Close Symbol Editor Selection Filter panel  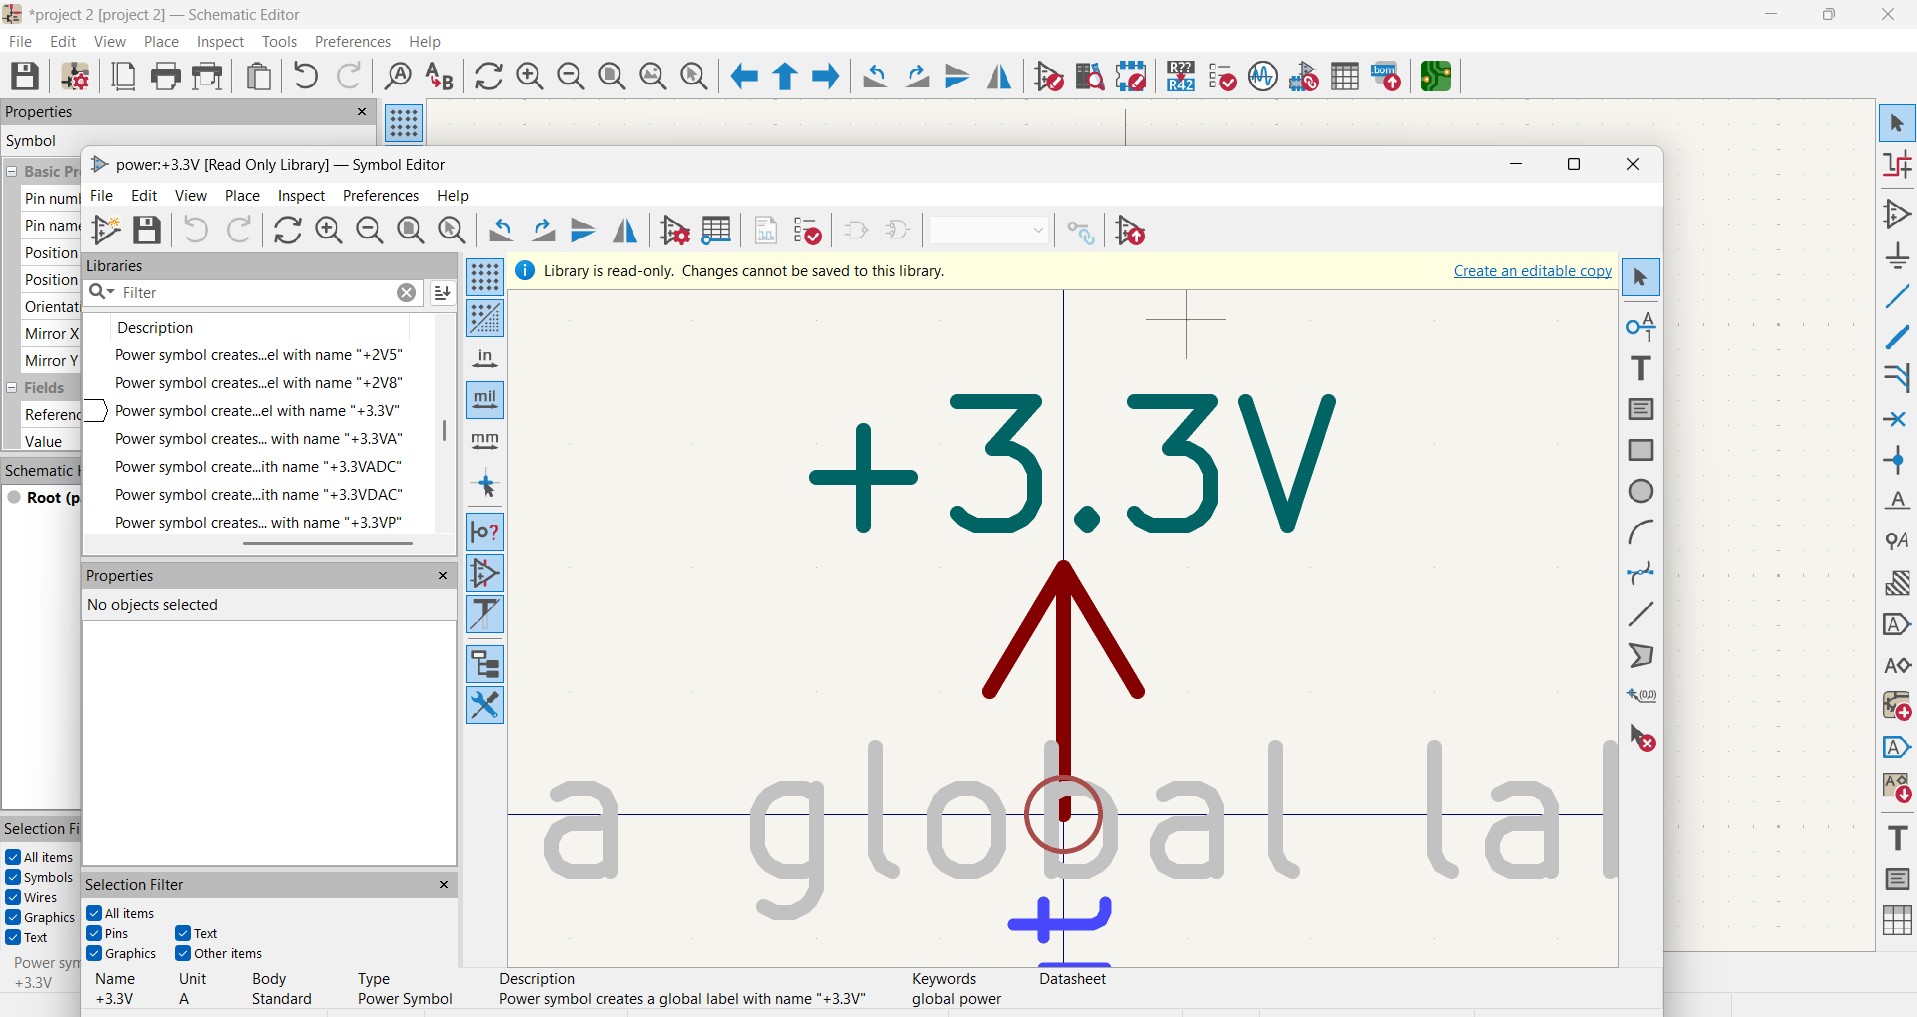point(444,884)
